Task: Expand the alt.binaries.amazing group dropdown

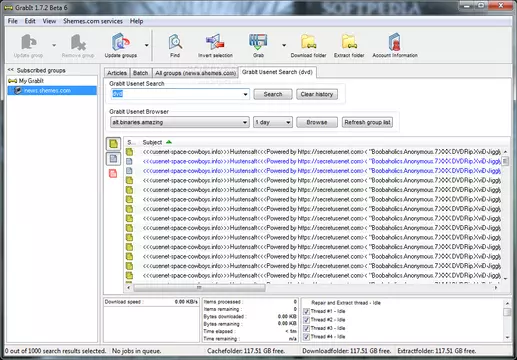Action: point(245,122)
